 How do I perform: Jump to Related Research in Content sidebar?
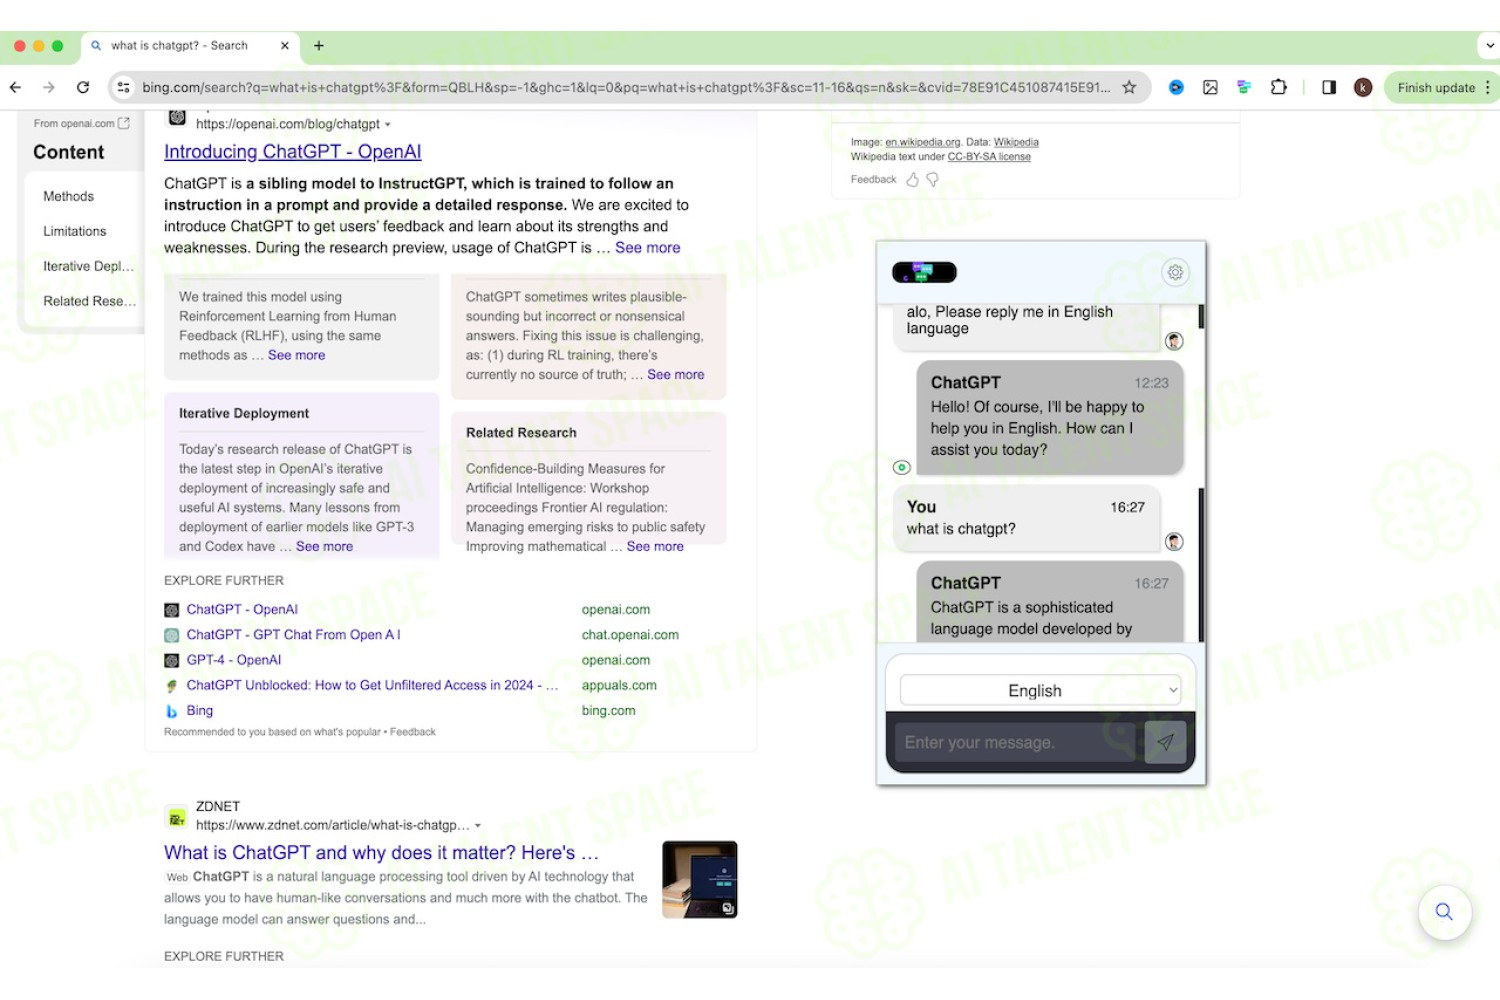[x=89, y=301]
